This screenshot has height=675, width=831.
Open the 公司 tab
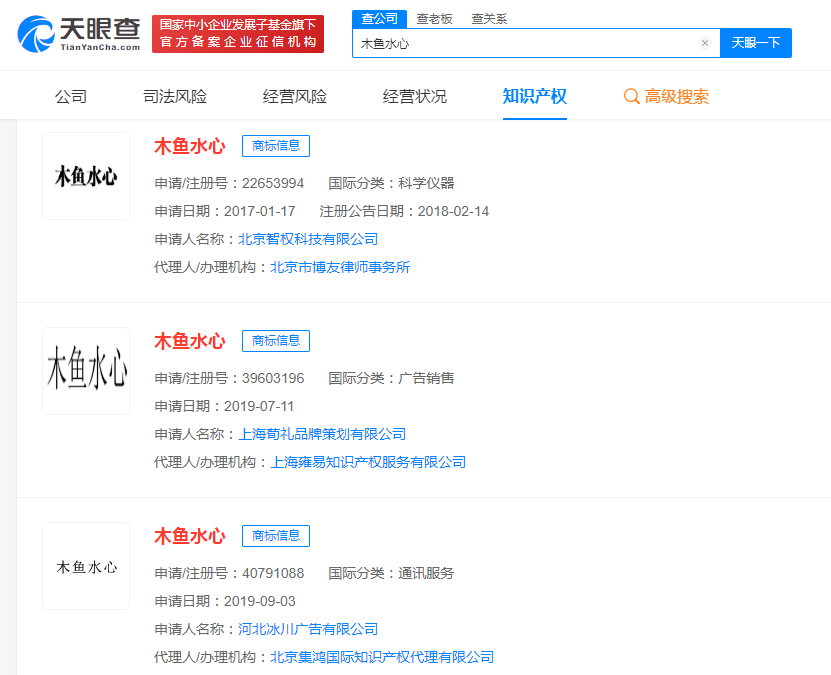point(71,96)
